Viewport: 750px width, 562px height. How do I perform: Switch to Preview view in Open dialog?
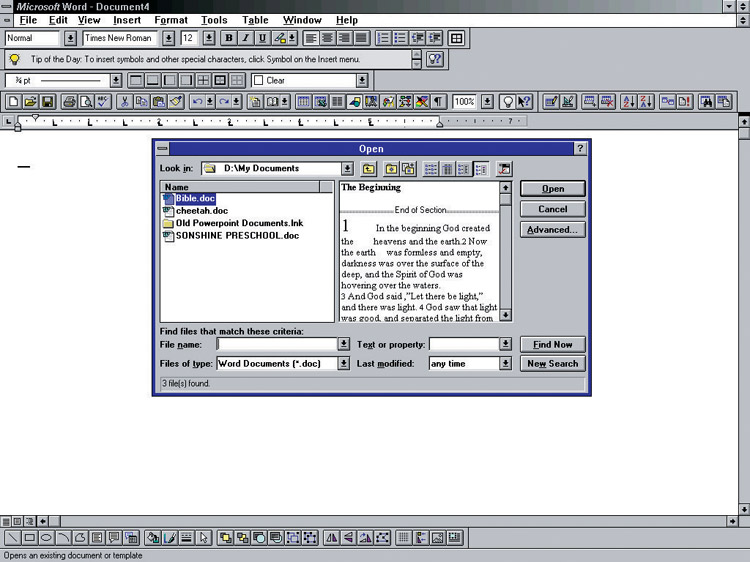481,168
